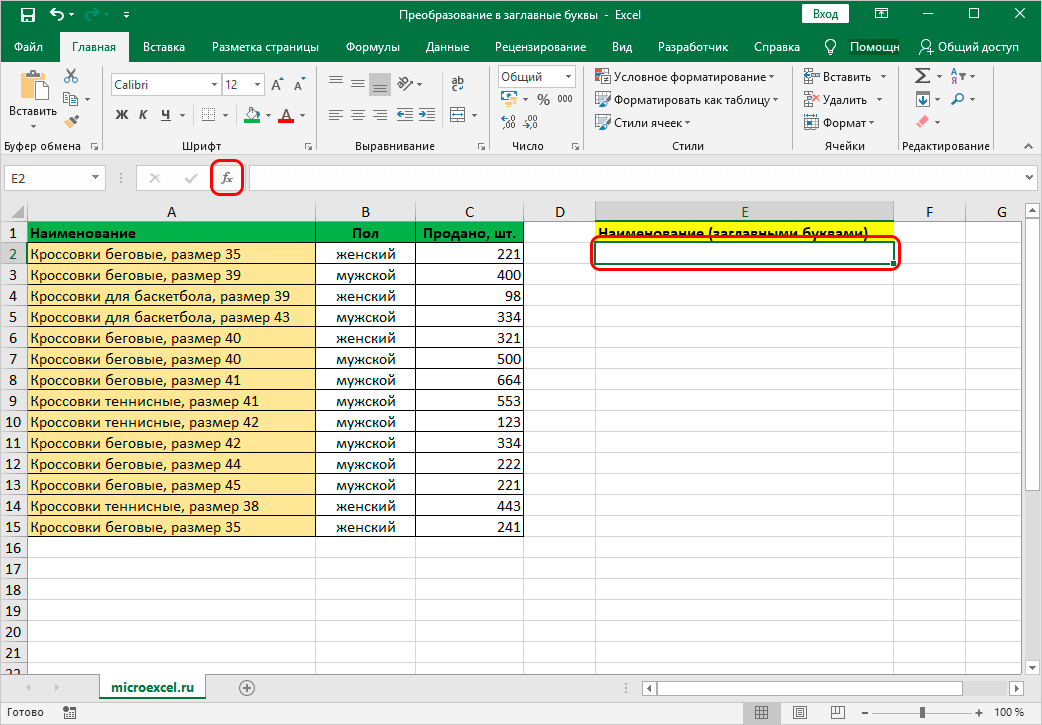Expand the Общий number format dropdown
The height and width of the screenshot is (725, 1042).
point(568,77)
